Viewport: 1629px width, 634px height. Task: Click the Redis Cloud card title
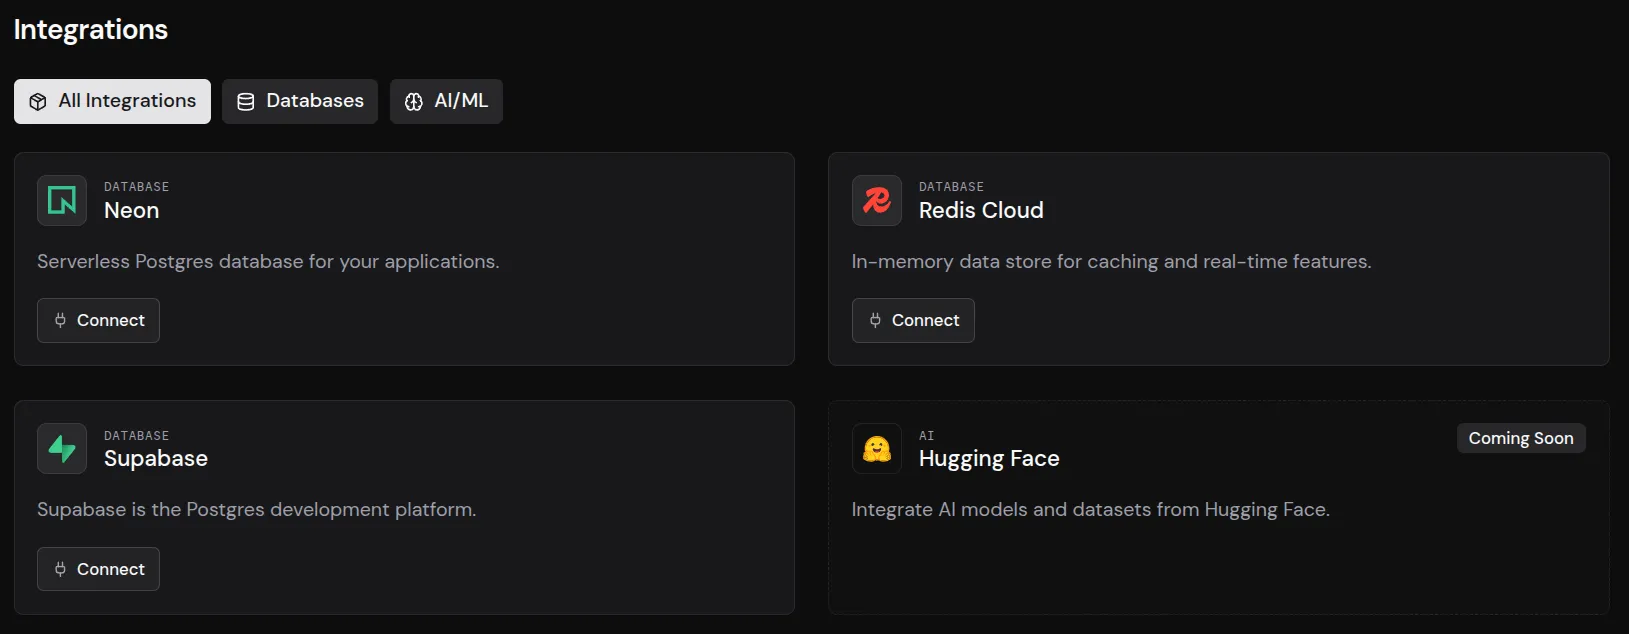coord(981,210)
